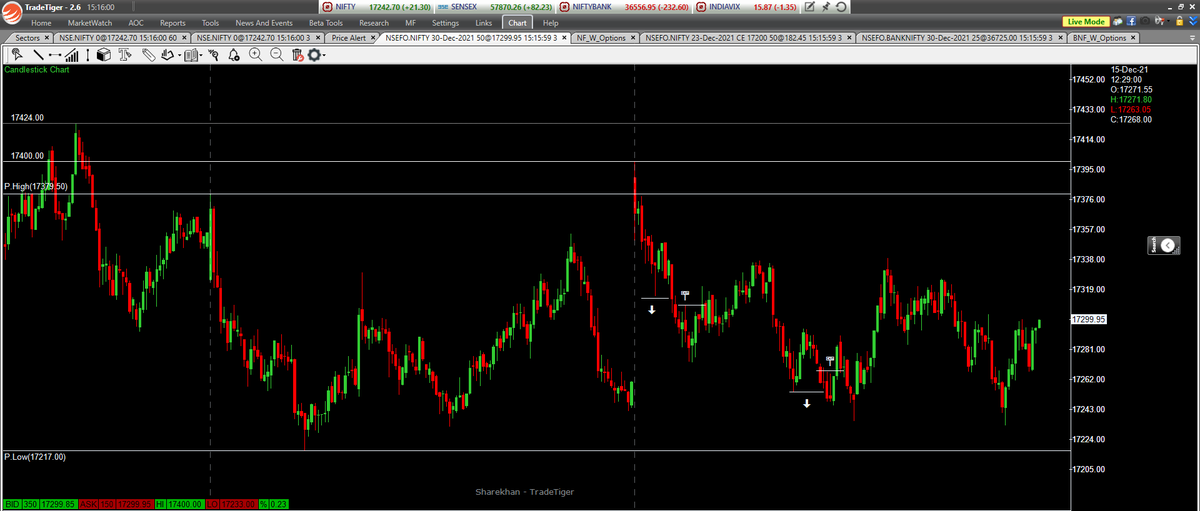Click the chat users icon beside Live Mode
This screenshot has width=1200, height=511.
point(1117,21)
